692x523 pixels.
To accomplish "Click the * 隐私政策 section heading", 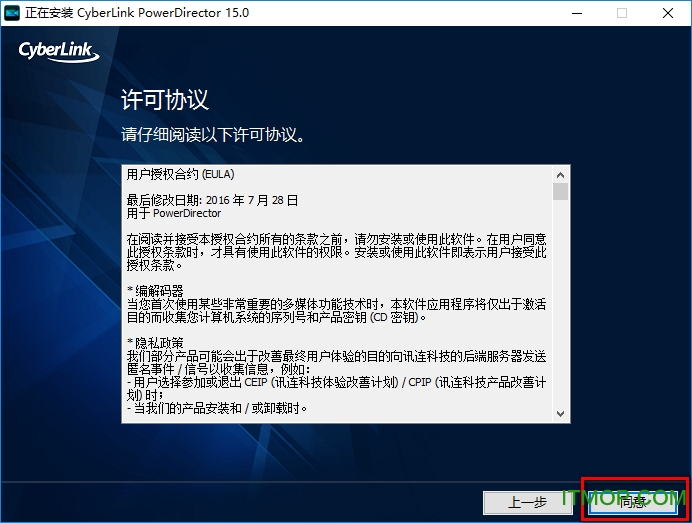I will (x=155, y=343).
